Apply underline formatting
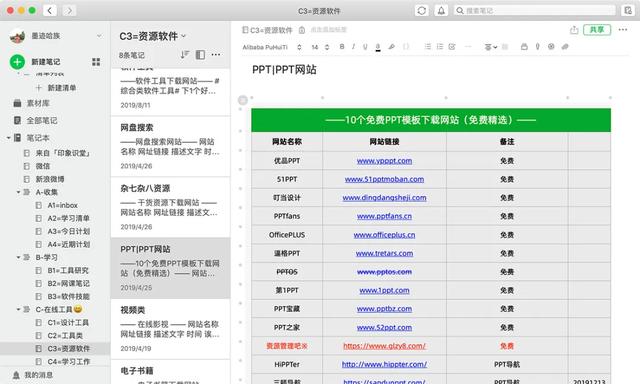Screen dimensions: 640x384 [365, 47]
